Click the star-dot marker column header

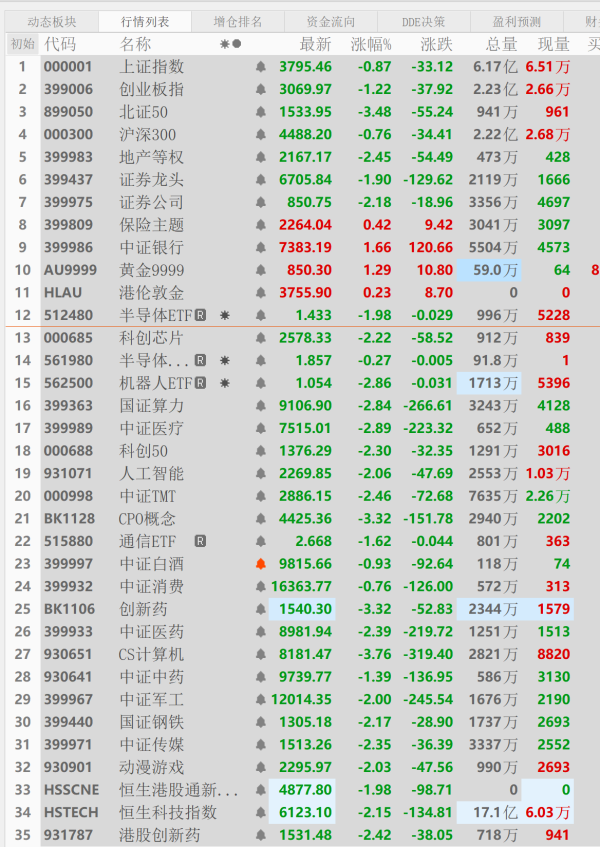pos(230,44)
